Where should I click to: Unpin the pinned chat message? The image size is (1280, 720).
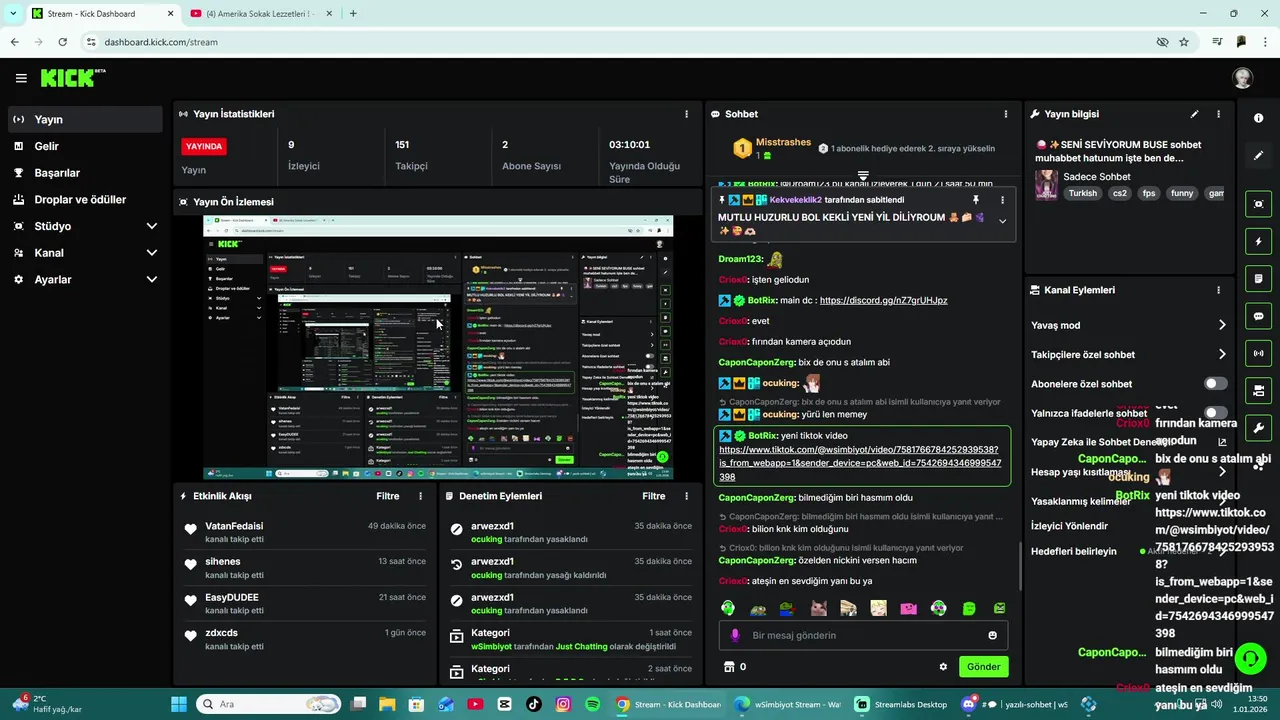pyautogui.click(x=976, y=200)
